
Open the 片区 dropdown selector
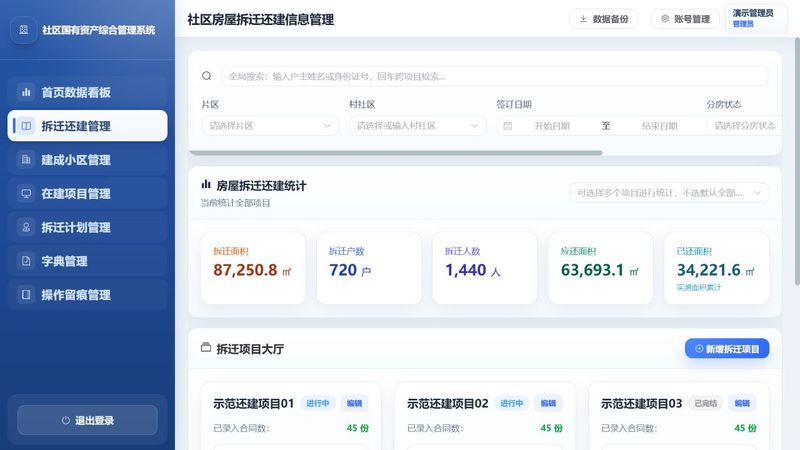pos(270,126)
